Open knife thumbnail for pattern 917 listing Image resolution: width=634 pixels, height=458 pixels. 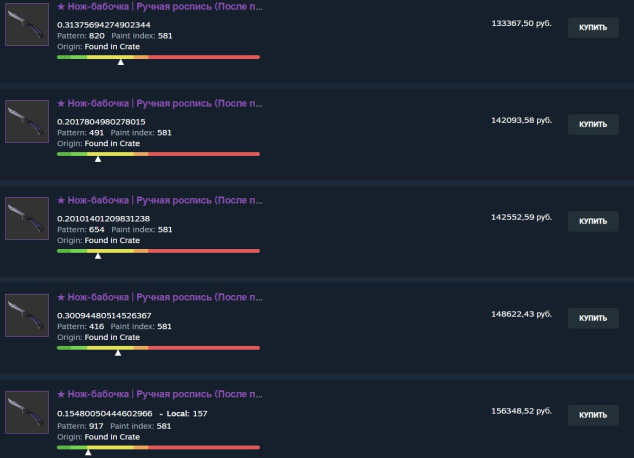pyautogui.click(x=27, y=412)
